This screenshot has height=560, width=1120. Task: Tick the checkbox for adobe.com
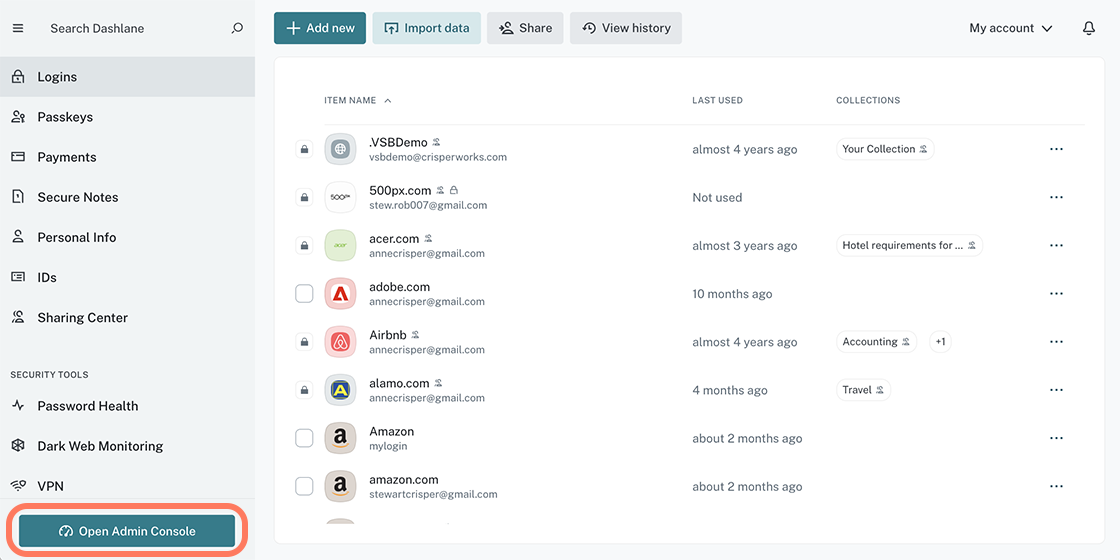(304, 294)
